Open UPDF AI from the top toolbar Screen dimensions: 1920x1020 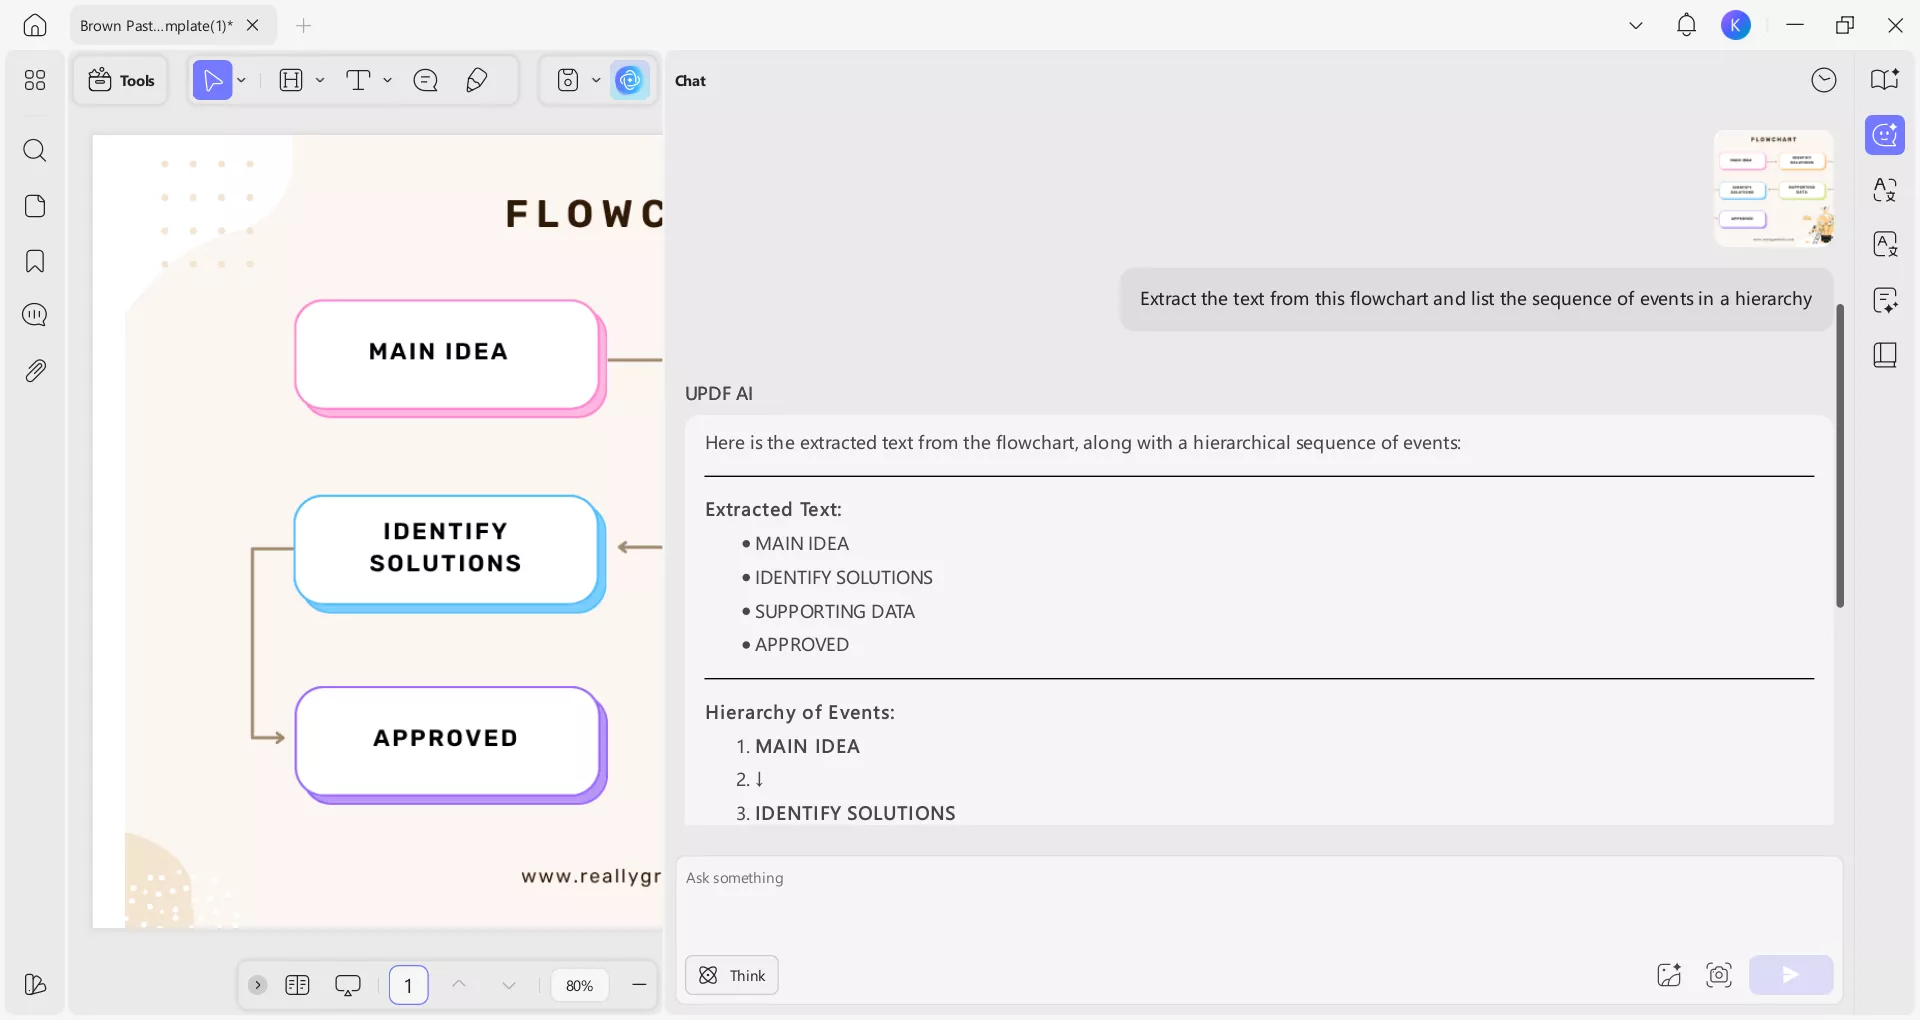(x=630, y=80)
